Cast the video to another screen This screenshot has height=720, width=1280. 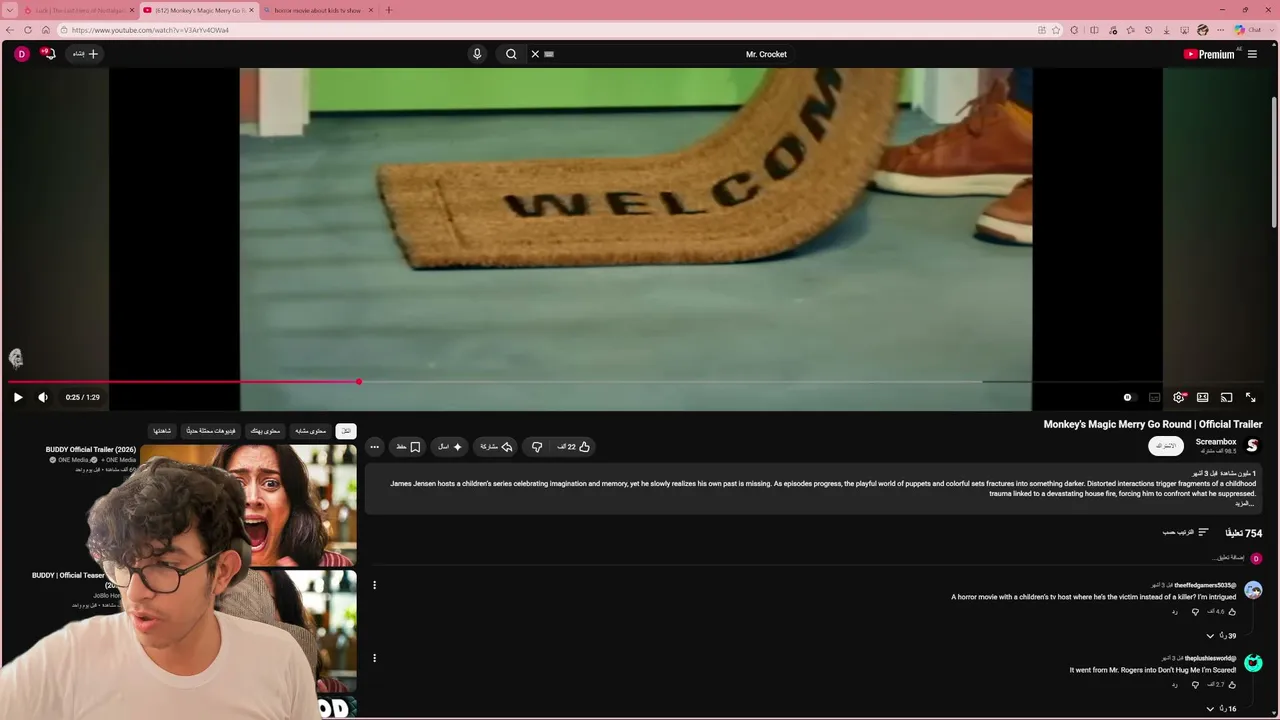point(1227,397)
